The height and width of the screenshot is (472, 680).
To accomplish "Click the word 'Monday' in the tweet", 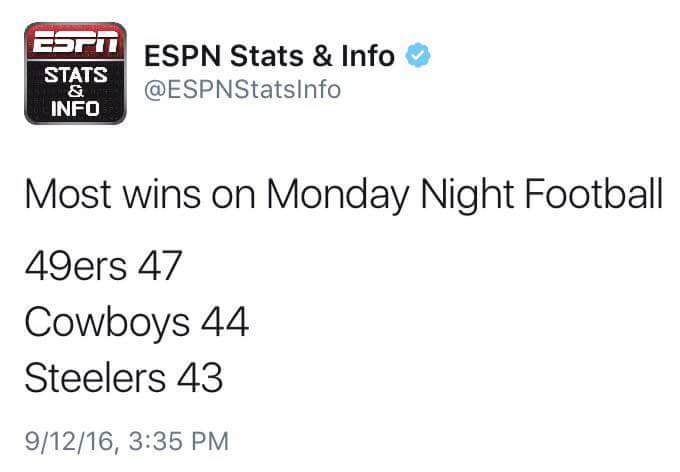I will point(338,195).
